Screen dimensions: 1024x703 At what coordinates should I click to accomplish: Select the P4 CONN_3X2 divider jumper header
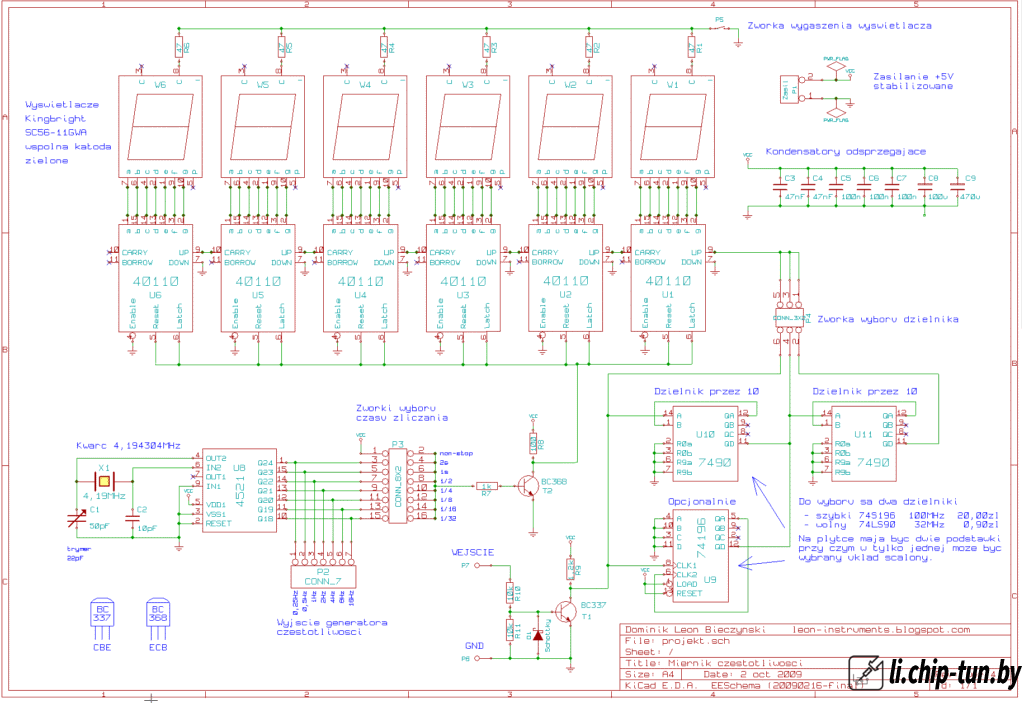coord(789,319)
